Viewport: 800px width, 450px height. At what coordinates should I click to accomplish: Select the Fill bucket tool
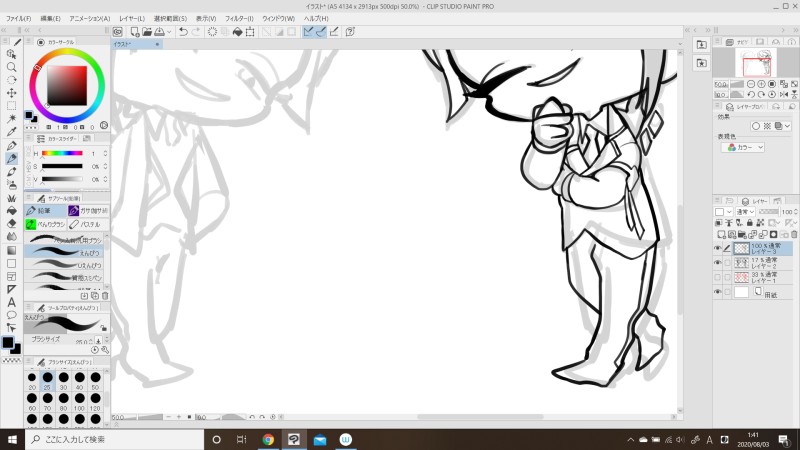tap(11, 211)
